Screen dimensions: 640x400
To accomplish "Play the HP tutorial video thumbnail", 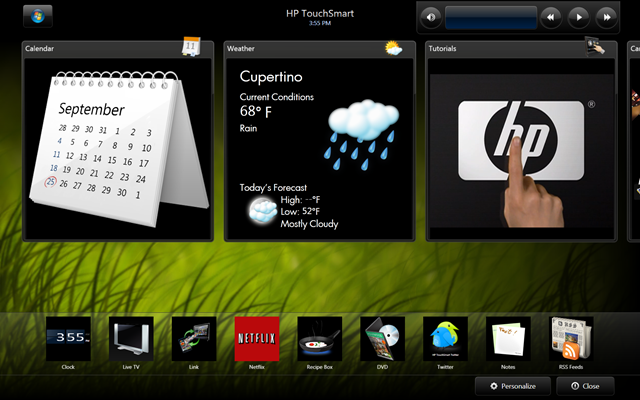I will click(521, 151).
